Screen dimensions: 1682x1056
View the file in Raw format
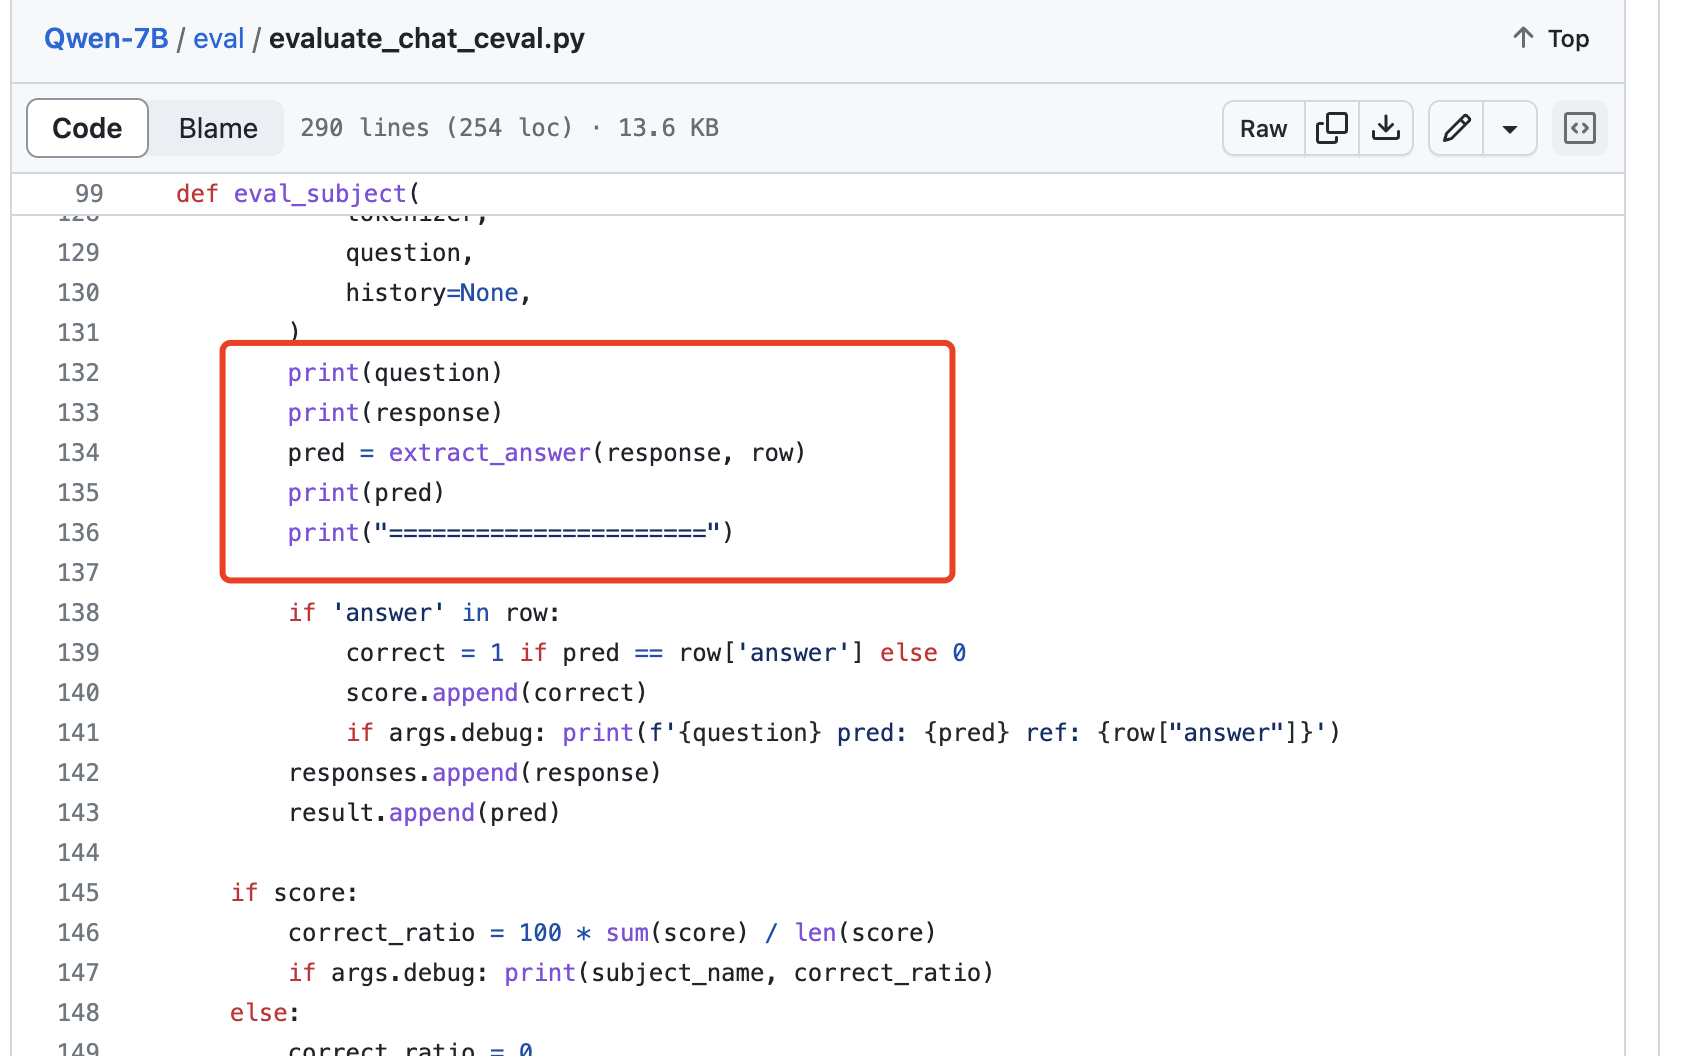click(x=1263, y=128)
